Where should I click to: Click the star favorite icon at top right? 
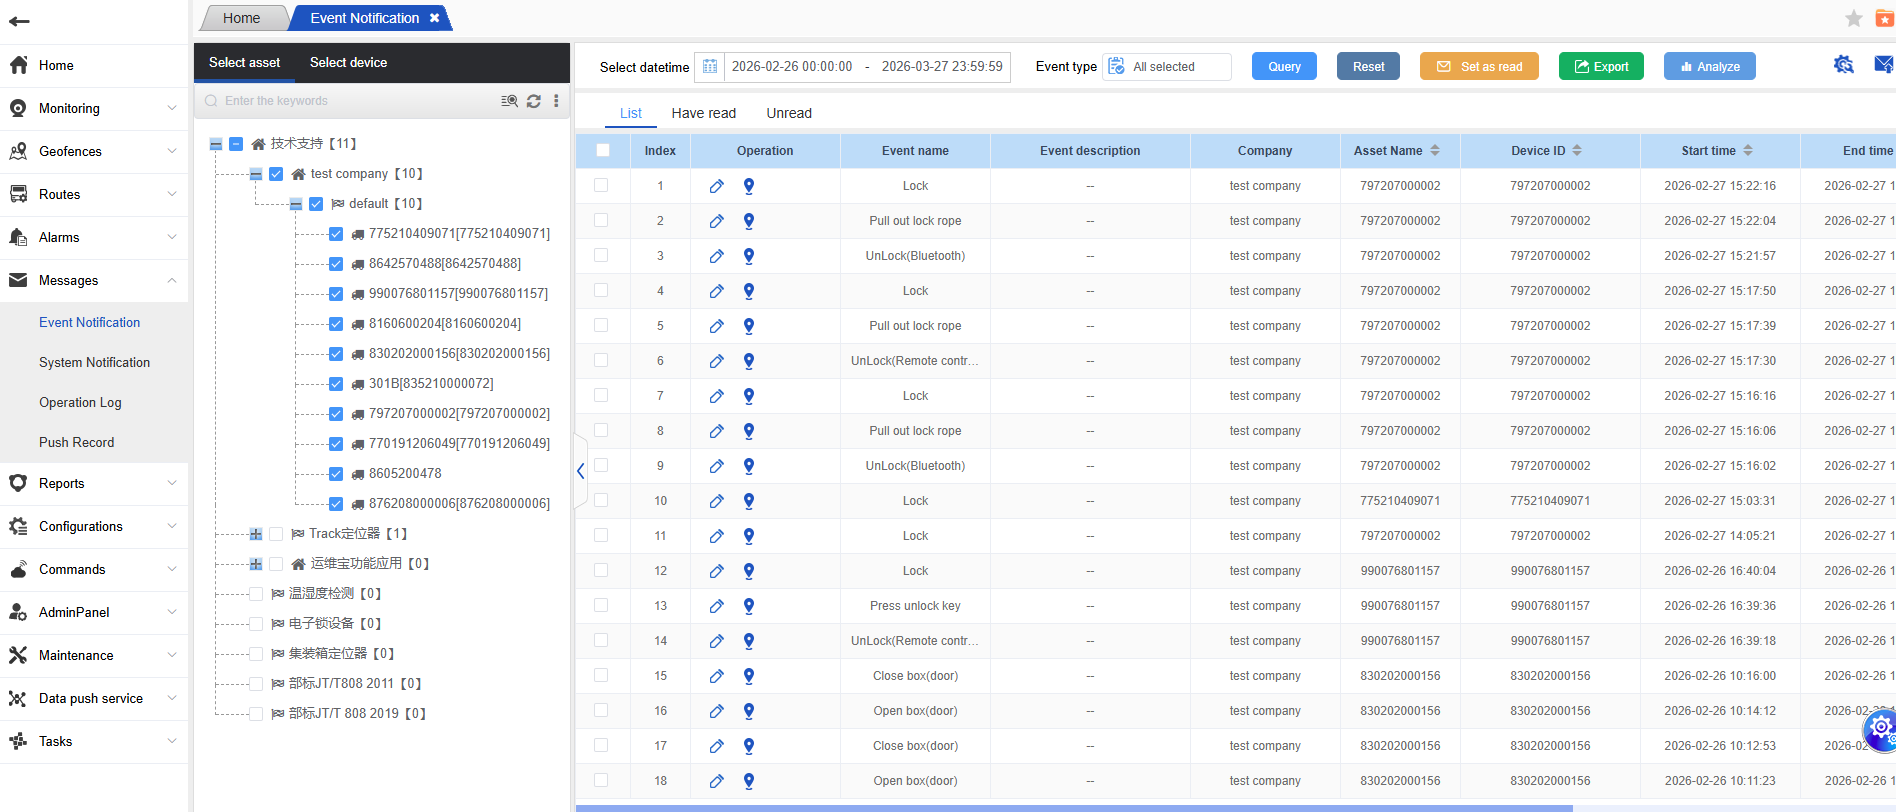tap(1853, 18)
